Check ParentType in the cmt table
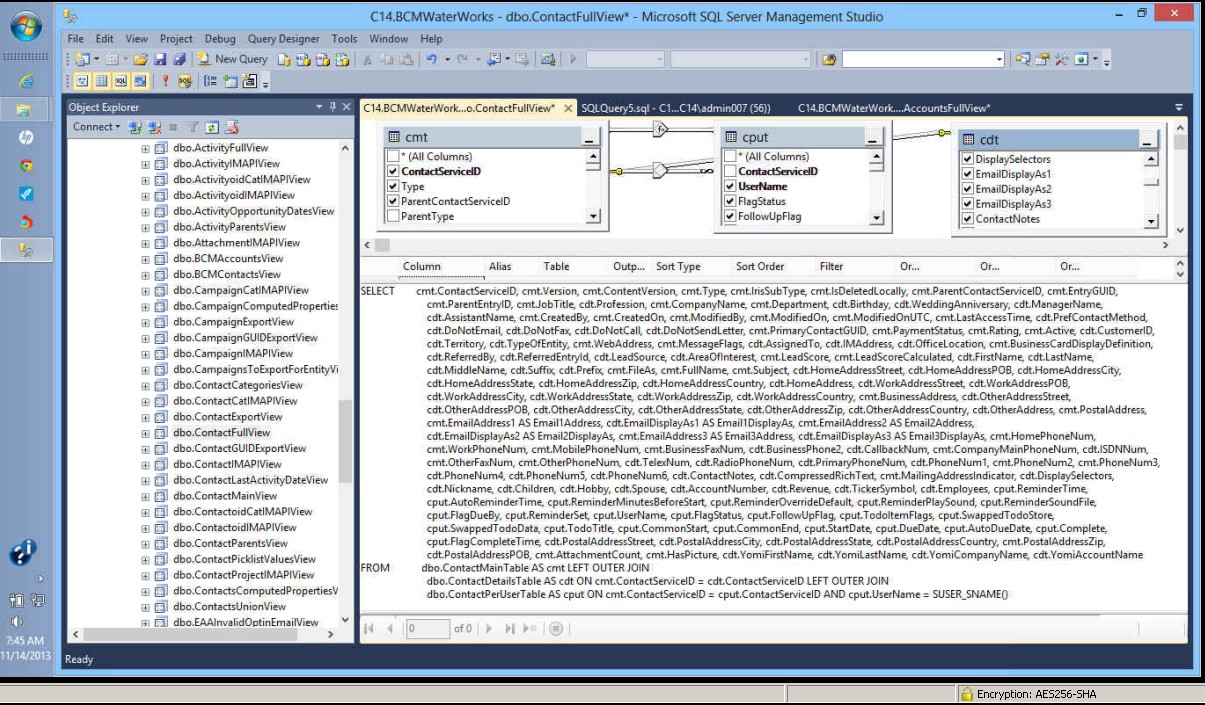 coord(393,216)
